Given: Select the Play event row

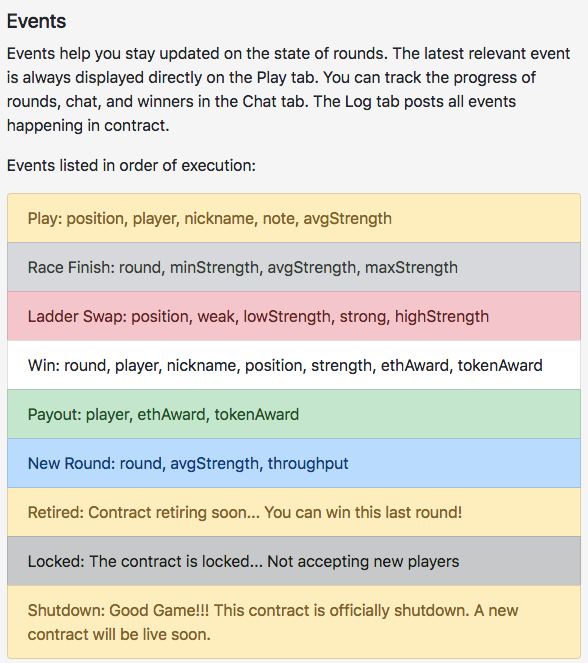Looking at the screenshot, I should 294,218.
